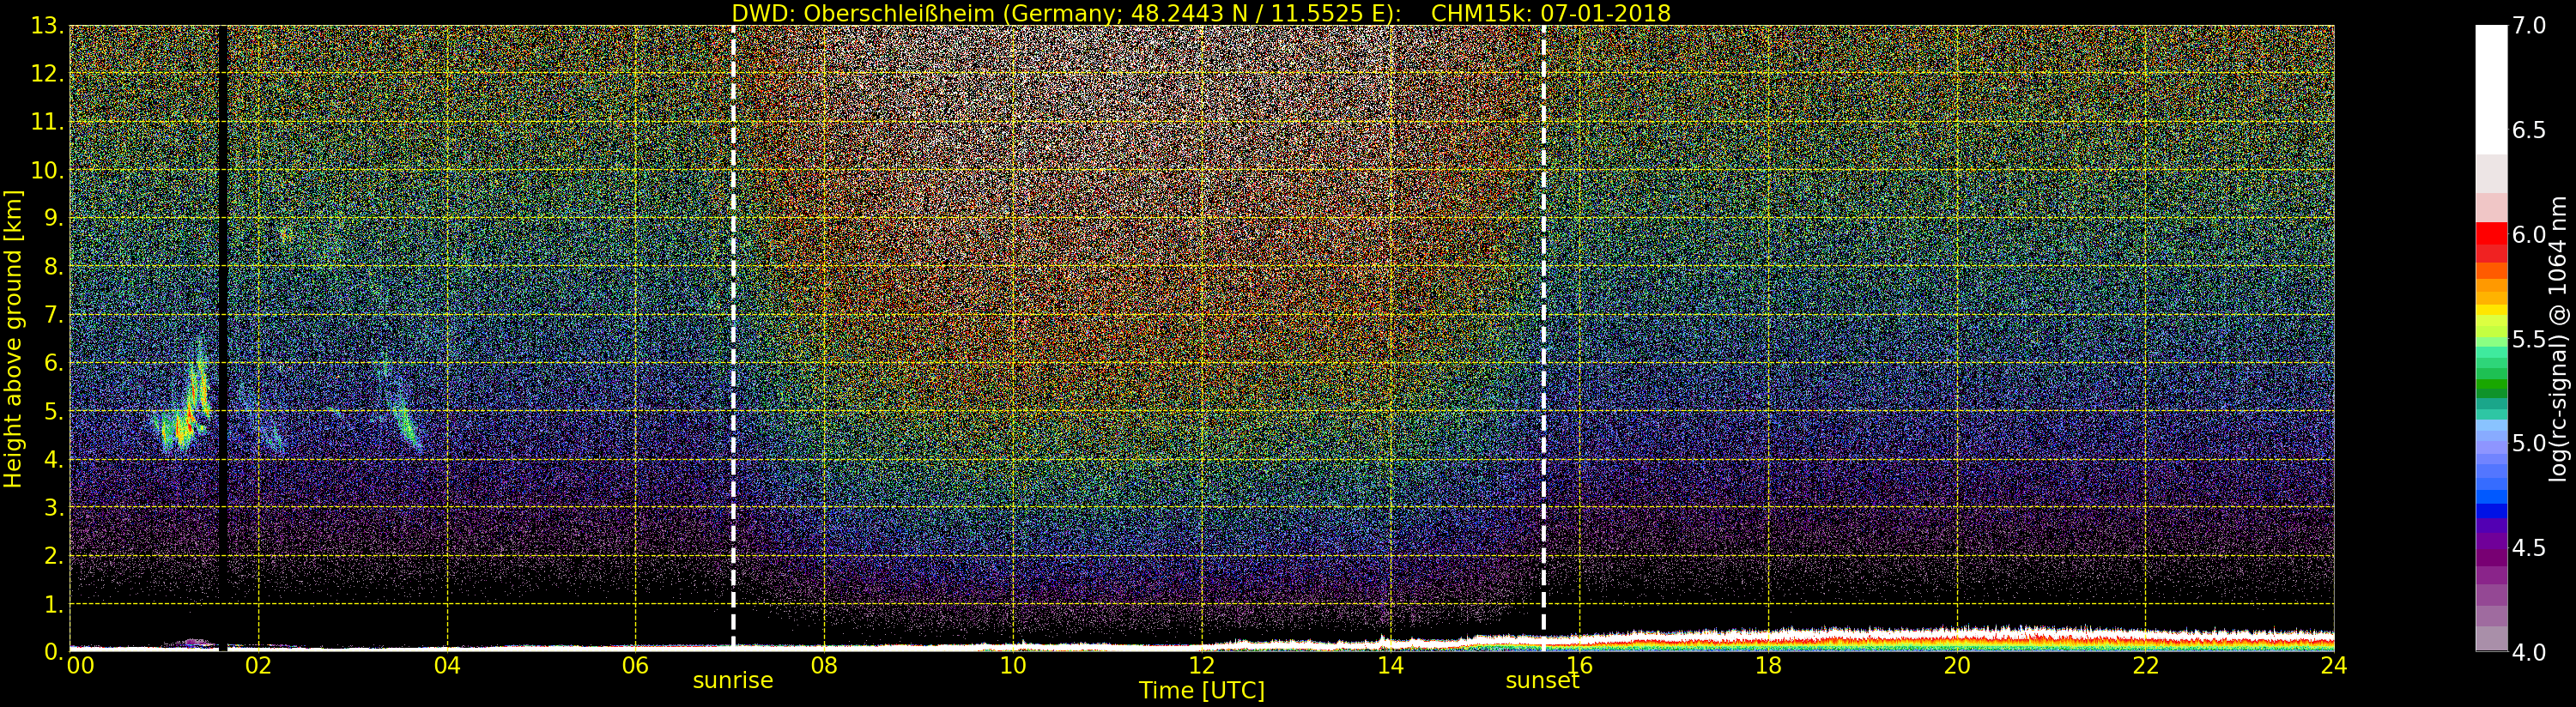Viewport: 2576px width, 707px height.
Task: Click the plot title with Oberschleißheim station
Action: click(x=1200, y=13)
